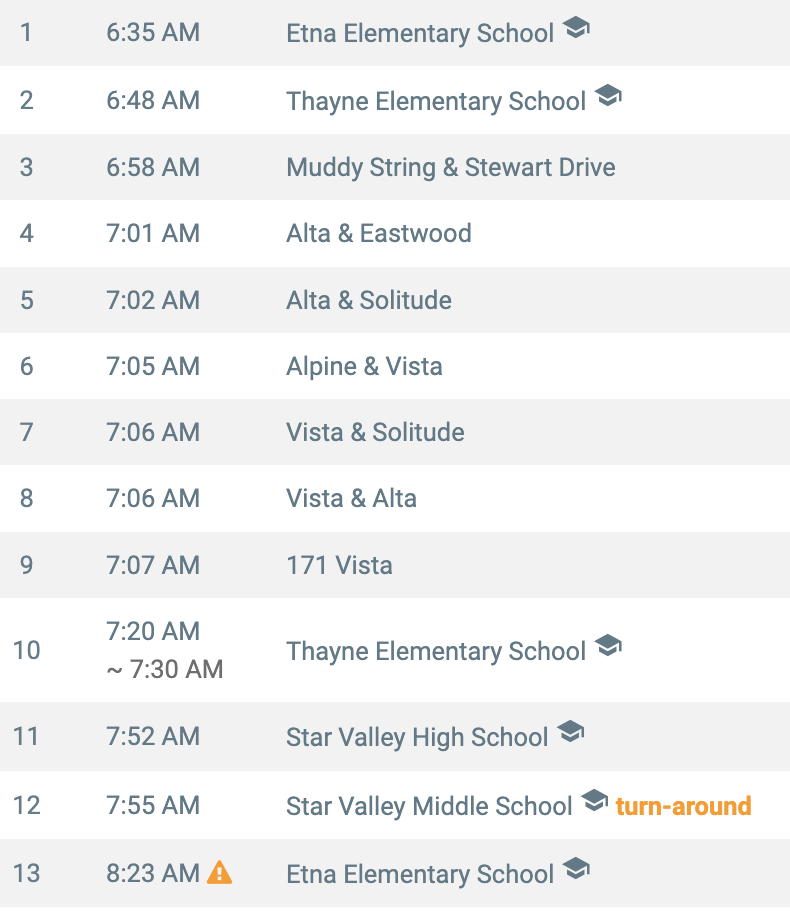This screenshot has height=912, width=790.
Task: Click school icon beside Star Valley Middle School
Action: (x=595, y=800)
